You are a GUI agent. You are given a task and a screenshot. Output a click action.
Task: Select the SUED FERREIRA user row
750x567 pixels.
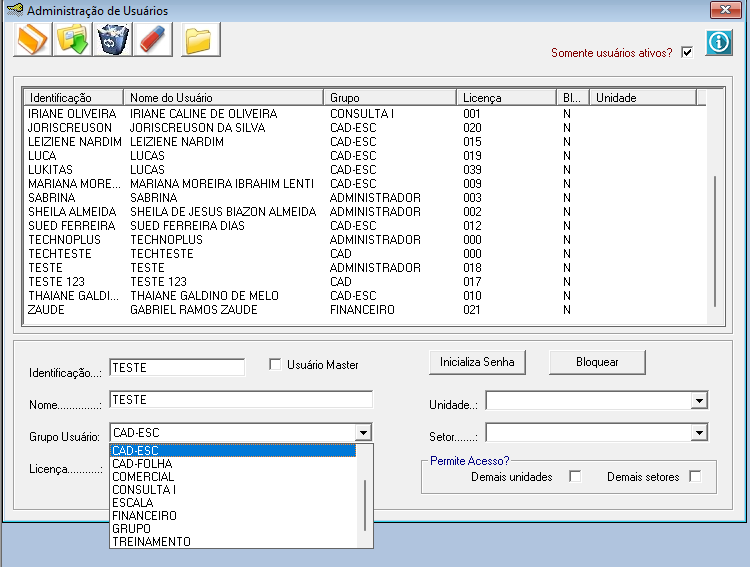[x=365, y=226]
